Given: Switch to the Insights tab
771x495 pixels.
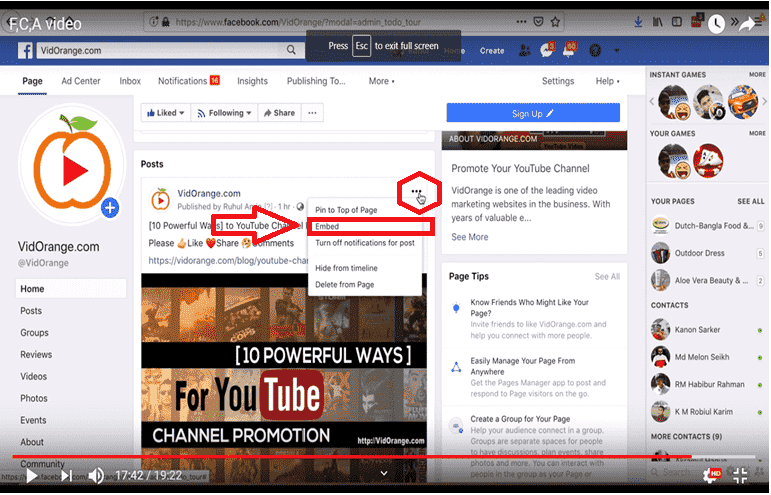Looking at the screenshot, I should tap(252, 81).
